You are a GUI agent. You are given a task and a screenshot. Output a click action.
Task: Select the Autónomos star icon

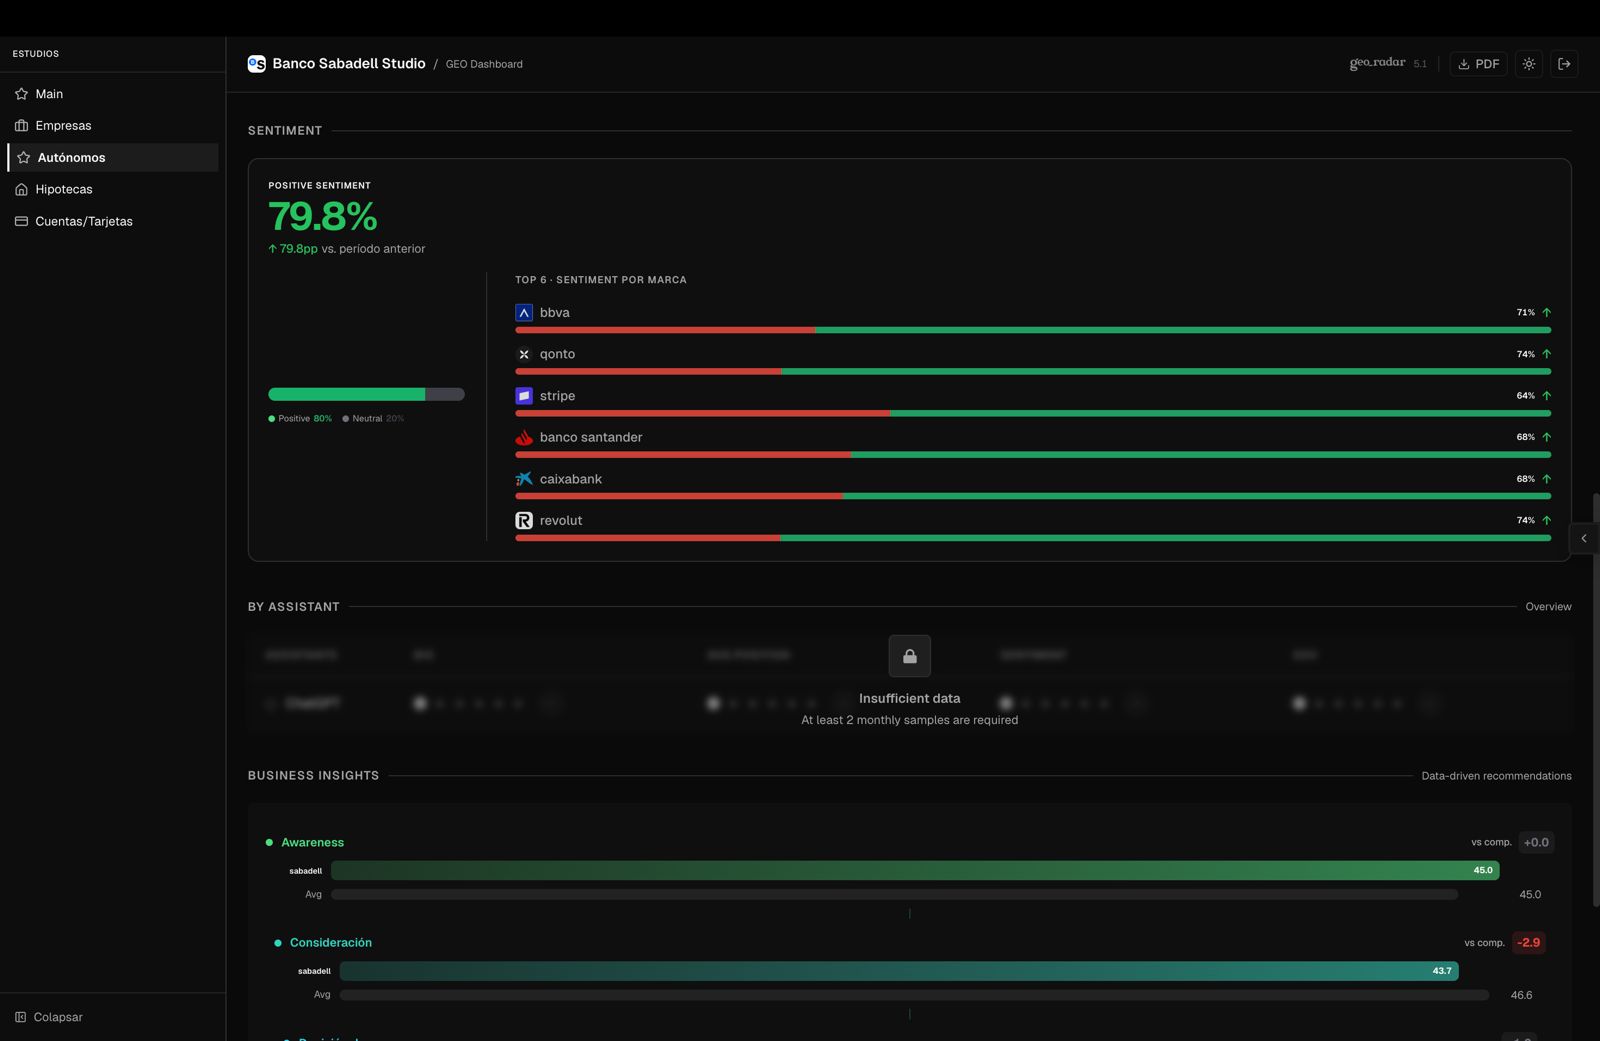point(23,158)
